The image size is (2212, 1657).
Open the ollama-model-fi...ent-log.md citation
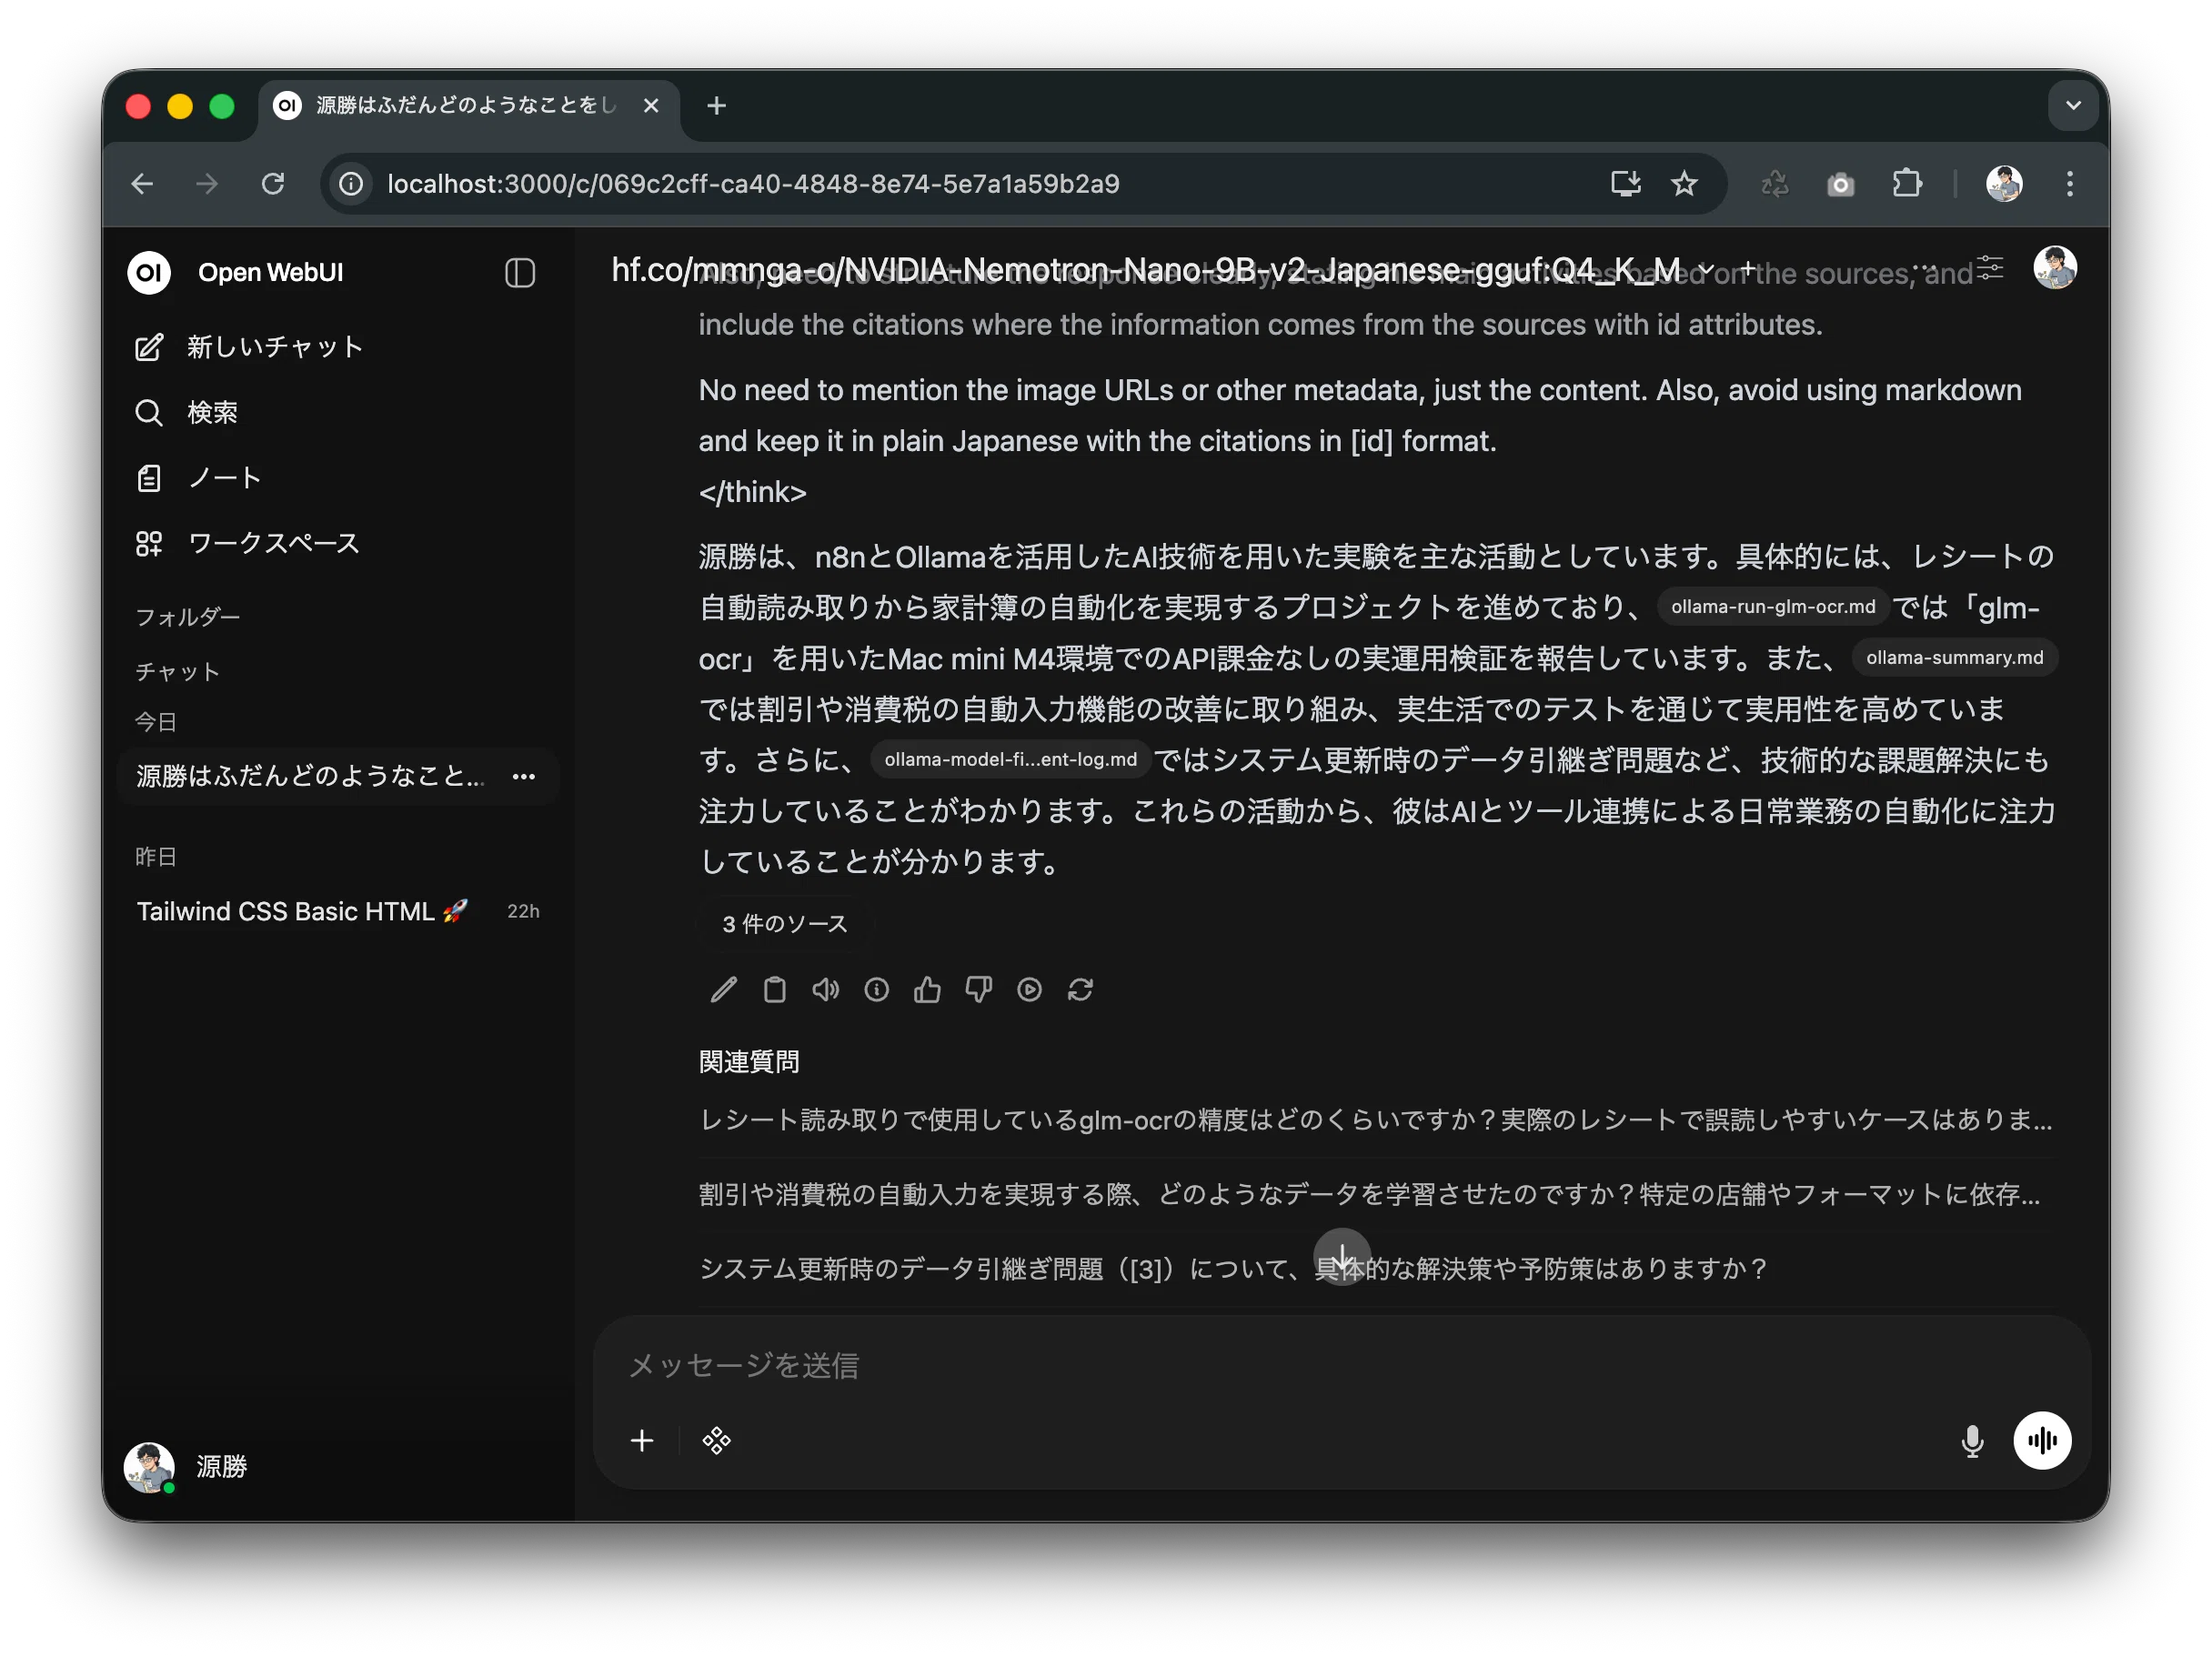[1010, 760]
